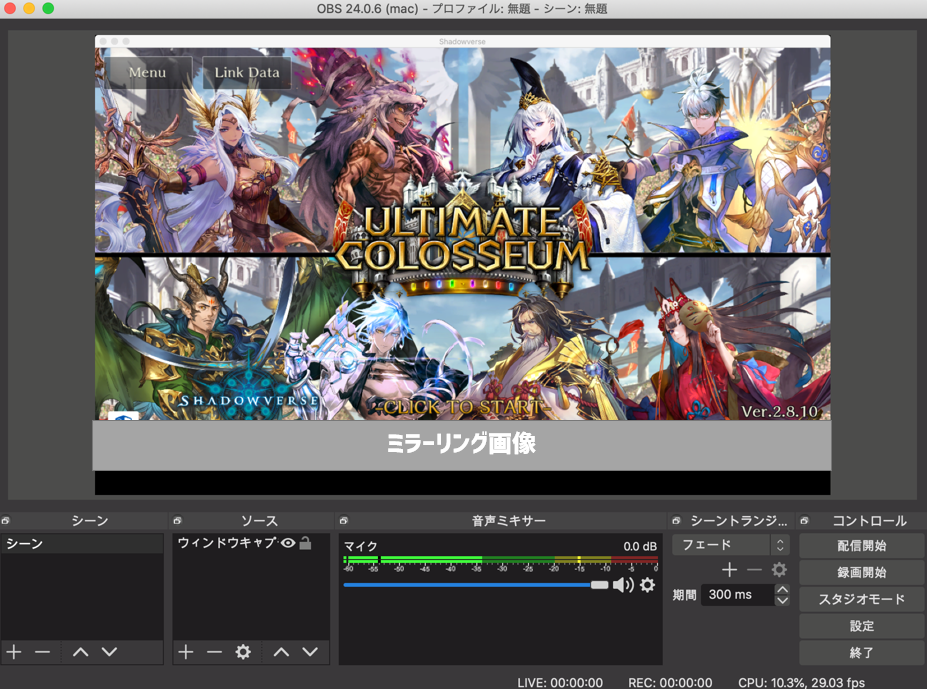Start streaming with 配信開始 button

(861, 545)
